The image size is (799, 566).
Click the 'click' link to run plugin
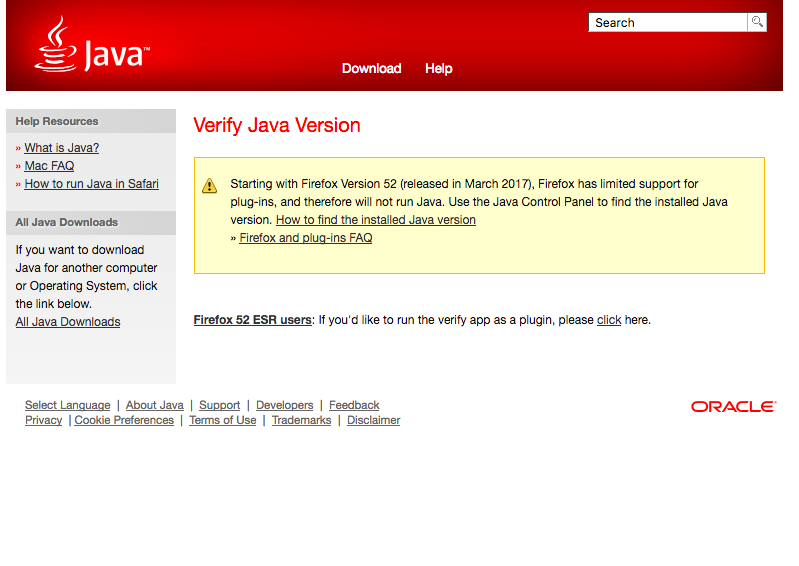(609, 320)
